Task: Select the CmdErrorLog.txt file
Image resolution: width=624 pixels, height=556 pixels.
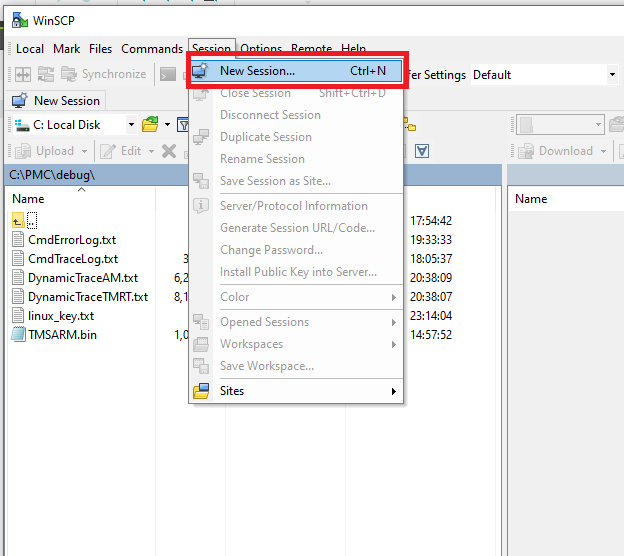Action: 72,239
